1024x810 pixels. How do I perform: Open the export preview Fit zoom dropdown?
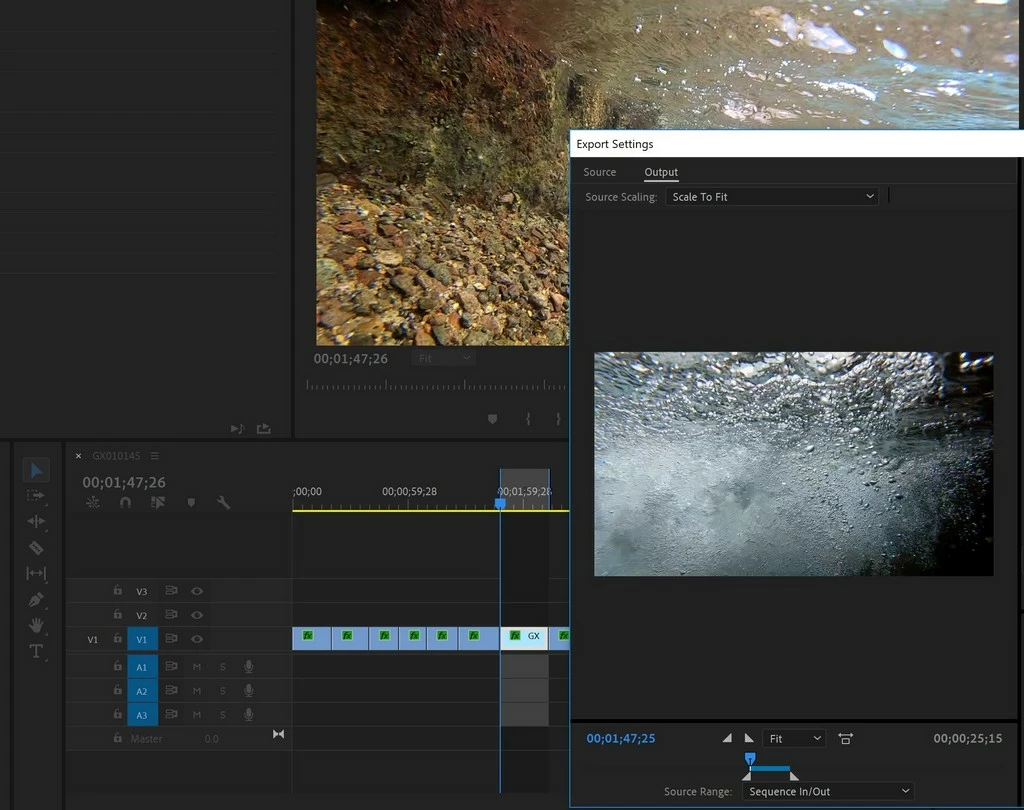794,739
